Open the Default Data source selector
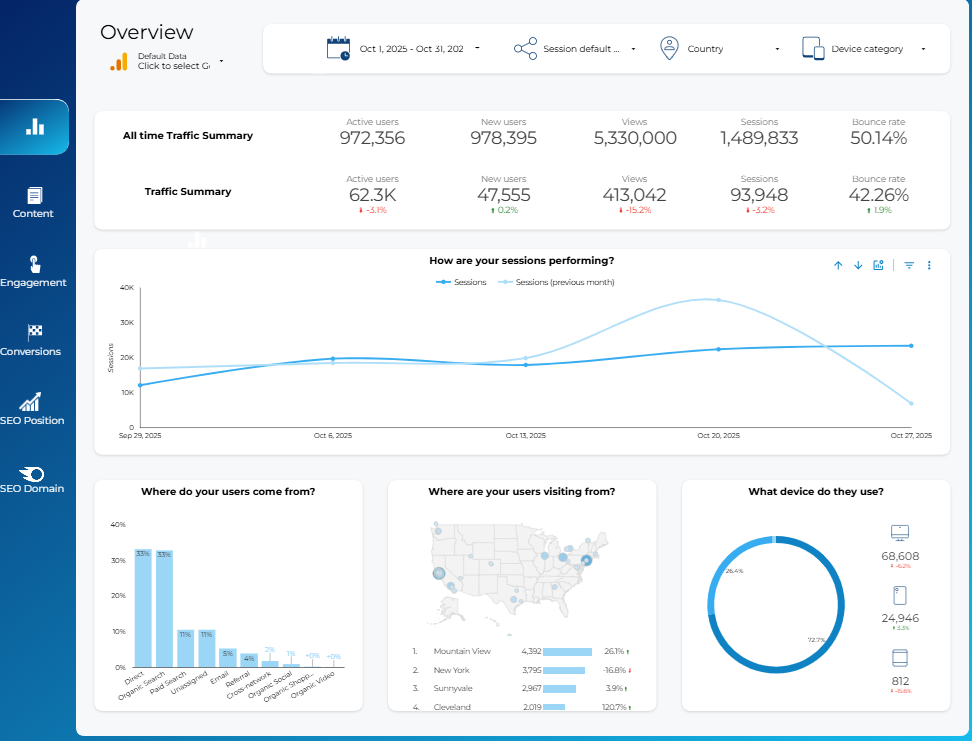This screenshot has height=741, width=972. click(x=170, y=60)
